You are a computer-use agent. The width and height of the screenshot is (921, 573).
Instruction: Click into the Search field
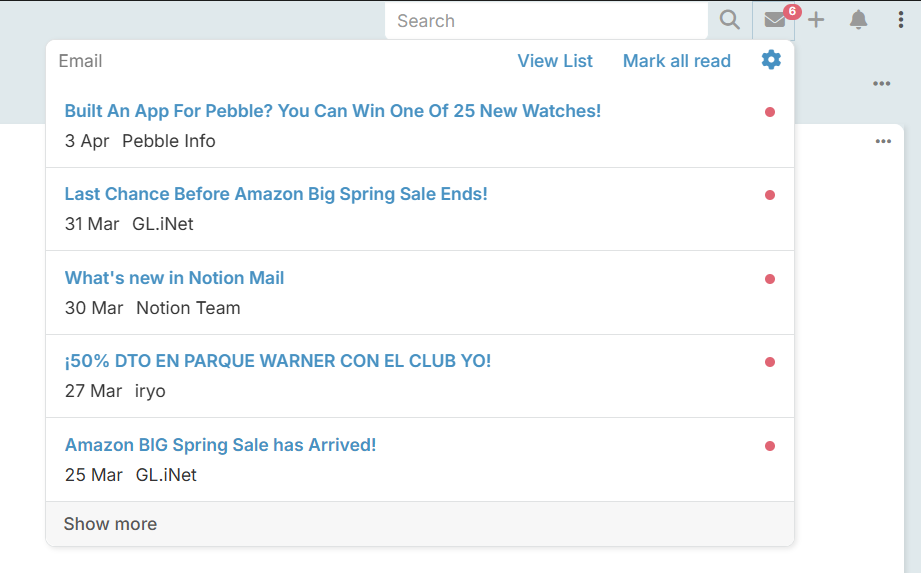(x=545, y=21)
